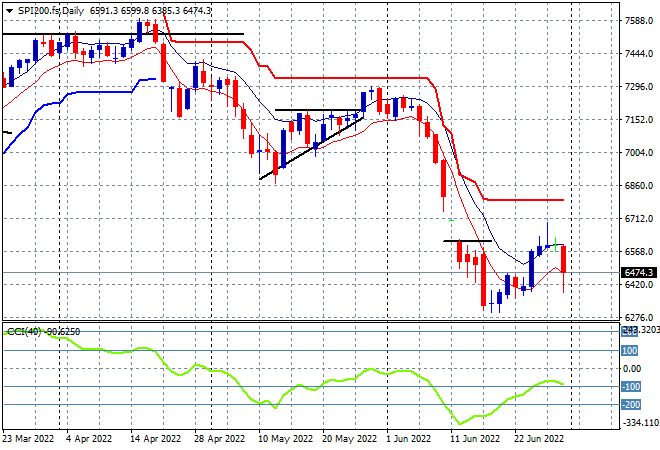The height and width of the screenshot is (450, 660).
Task: Click the 7444.0 price axis label
Action: pyautogui.click(x=639, y=54)
